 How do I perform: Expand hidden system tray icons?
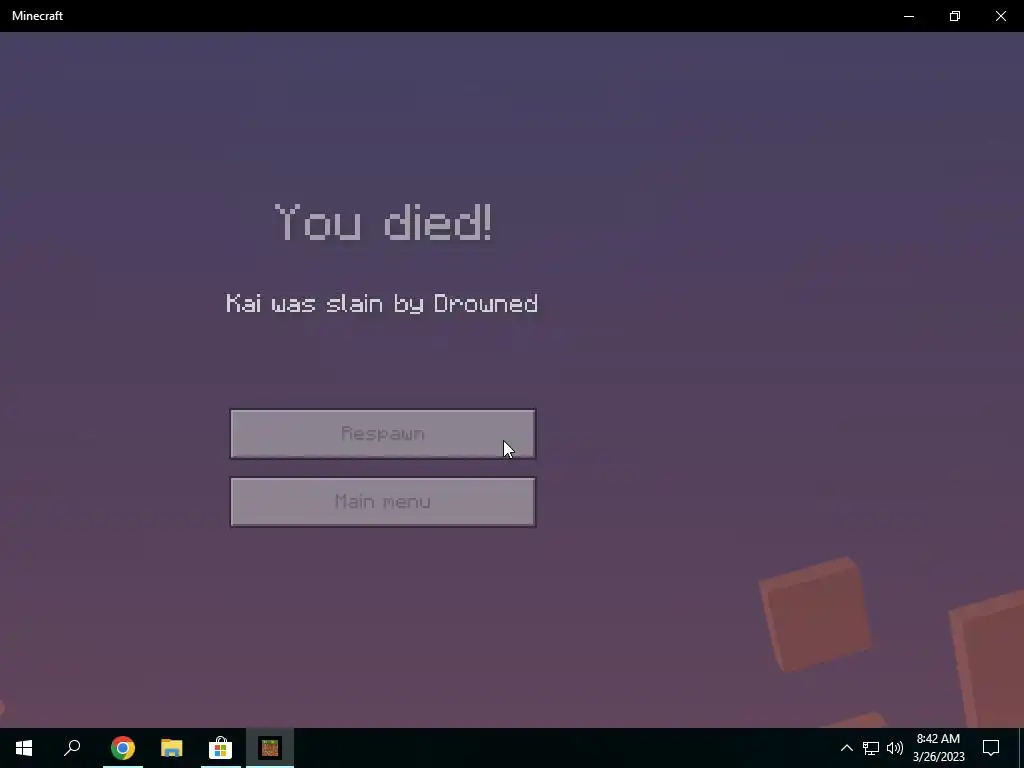(846, 748)
